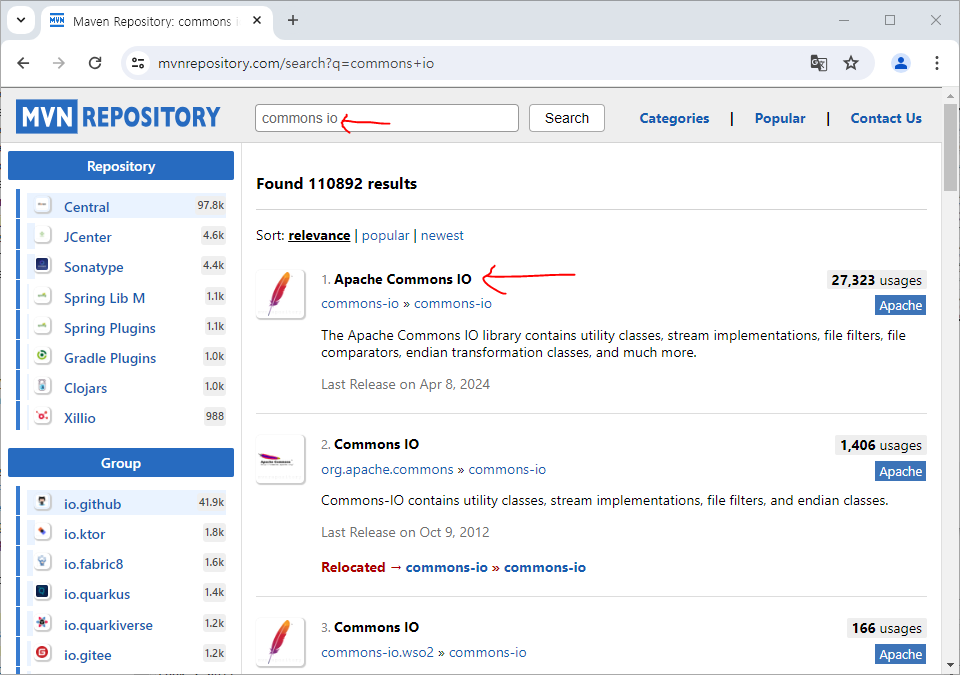Open site information icon in address bar
Screen dimensions: 960x675
pyautogui.click(x=138, y=63)
